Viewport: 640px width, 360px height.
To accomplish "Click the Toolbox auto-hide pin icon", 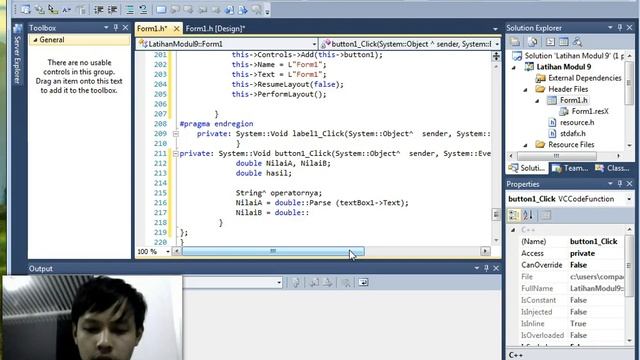I will (116, 28).
